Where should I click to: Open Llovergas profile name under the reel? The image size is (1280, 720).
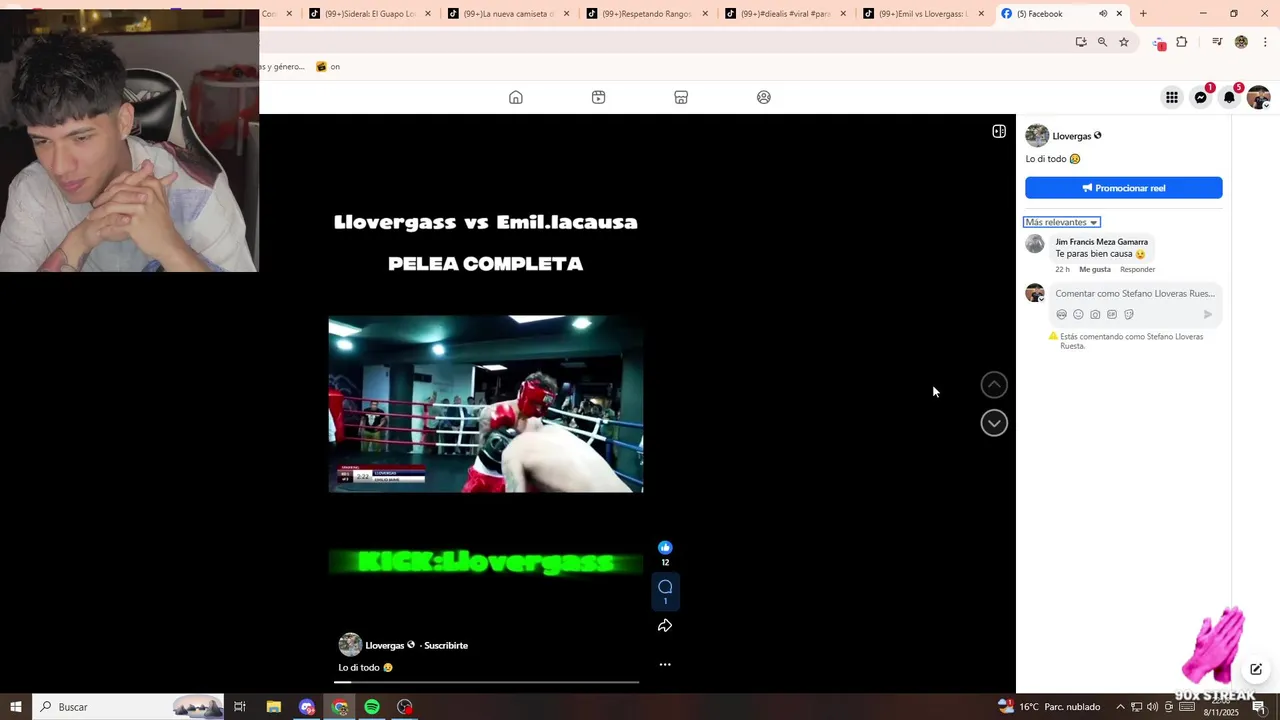(385, 645)
